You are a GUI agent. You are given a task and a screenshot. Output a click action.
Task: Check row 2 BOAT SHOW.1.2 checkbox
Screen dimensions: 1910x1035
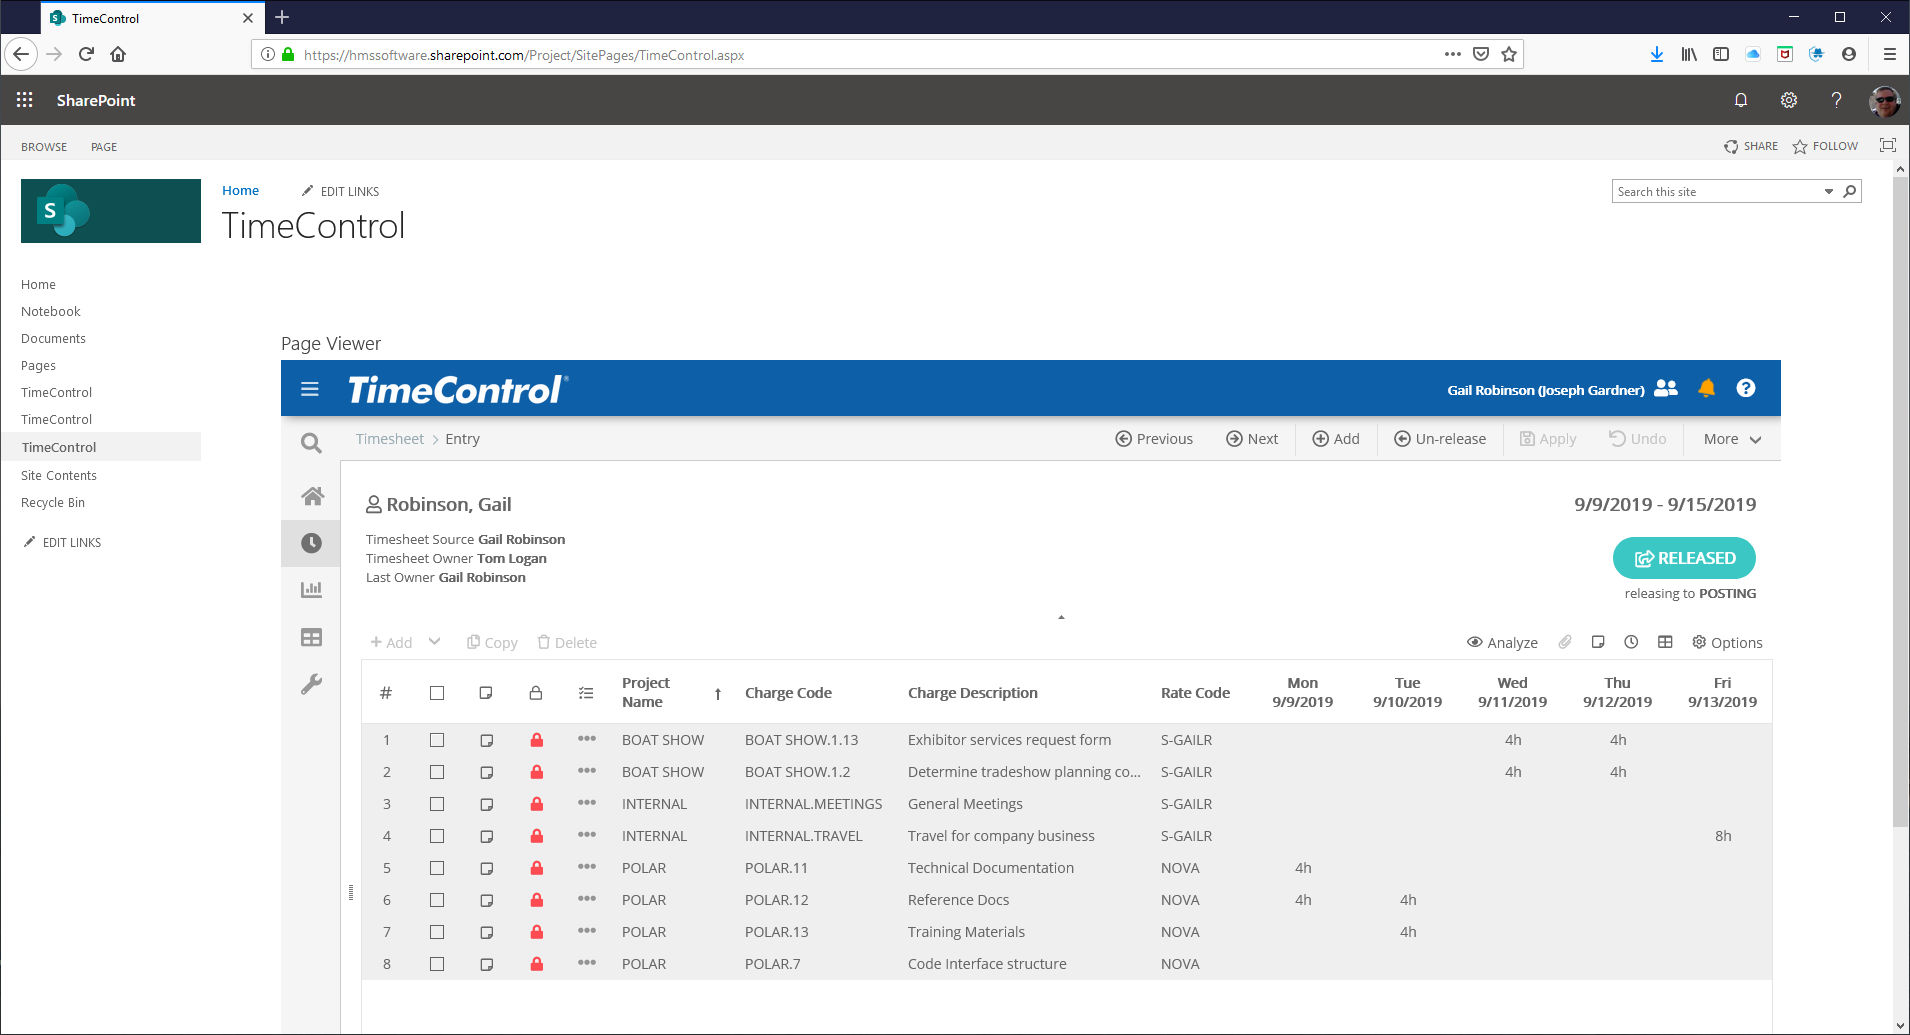point(437,772)
